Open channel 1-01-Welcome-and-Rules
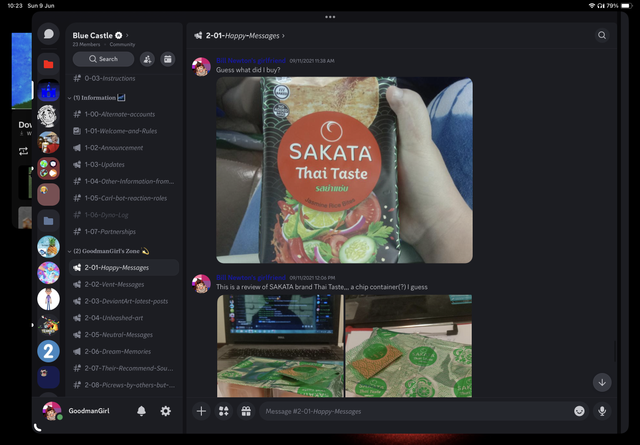 pos(124,131)
